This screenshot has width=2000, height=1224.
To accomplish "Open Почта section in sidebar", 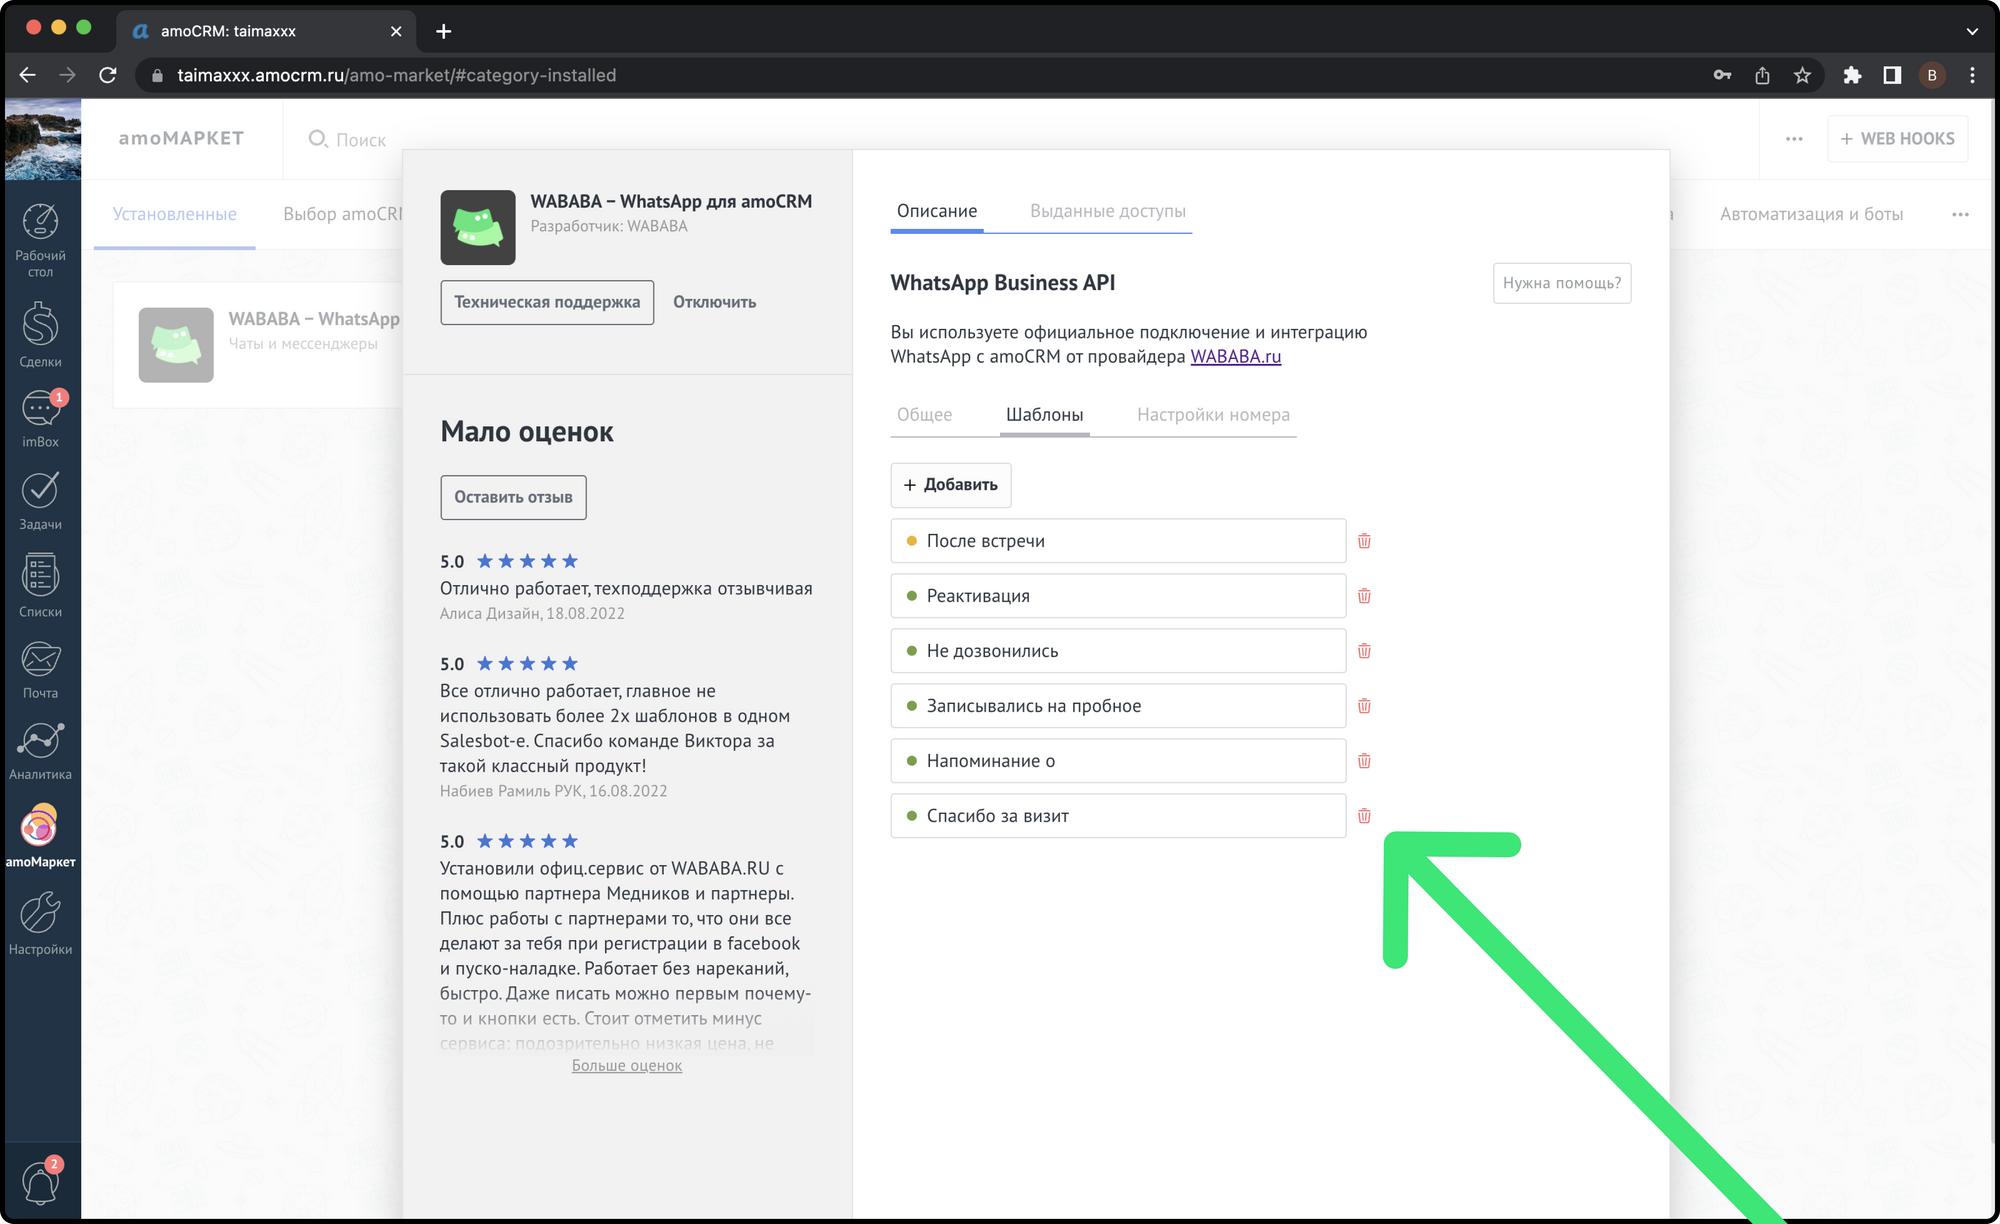I will (40, 669).
